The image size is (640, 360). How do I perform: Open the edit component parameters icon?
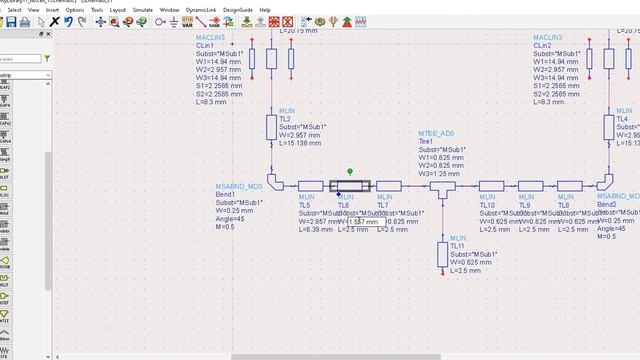point(306,22)
